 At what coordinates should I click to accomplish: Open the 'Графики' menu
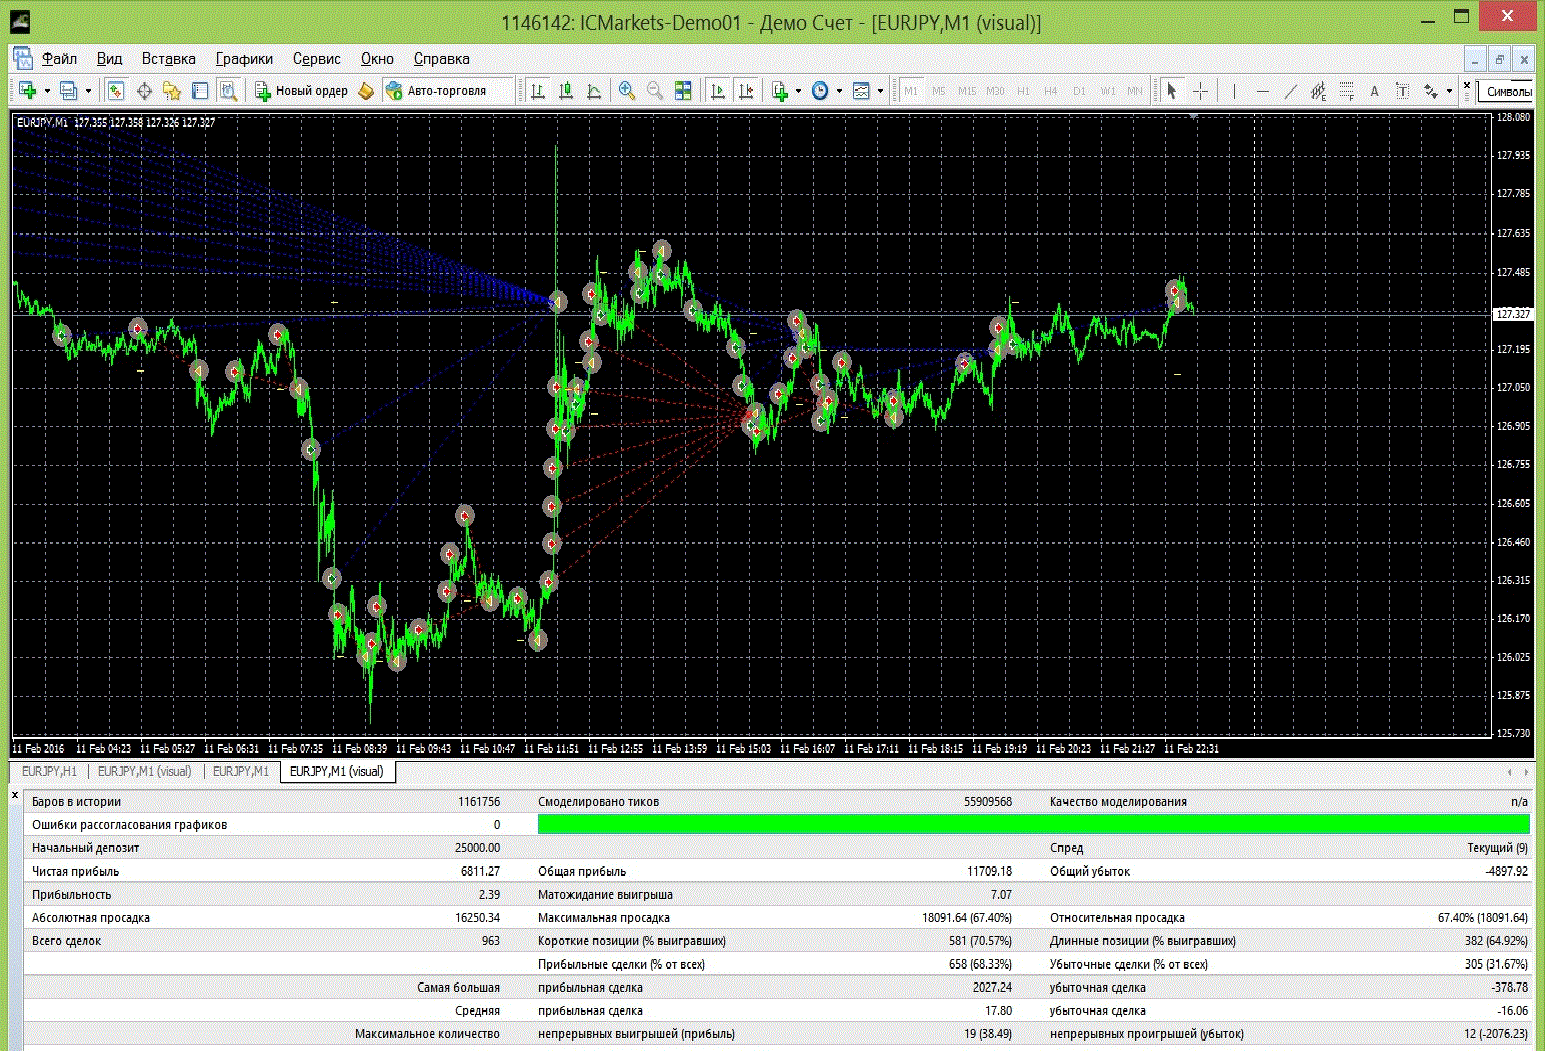[244, 59]
